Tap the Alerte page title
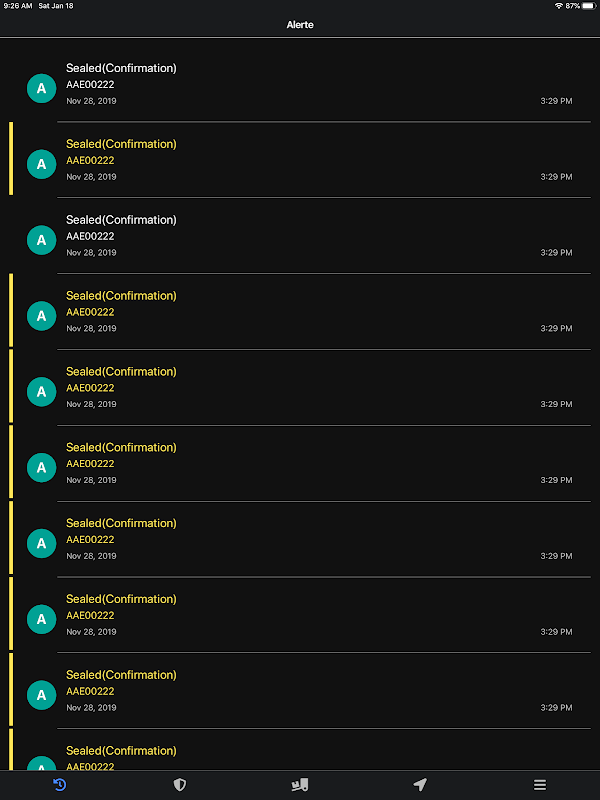The width and height of the screenshot is (600, 800). pos(300,24)
